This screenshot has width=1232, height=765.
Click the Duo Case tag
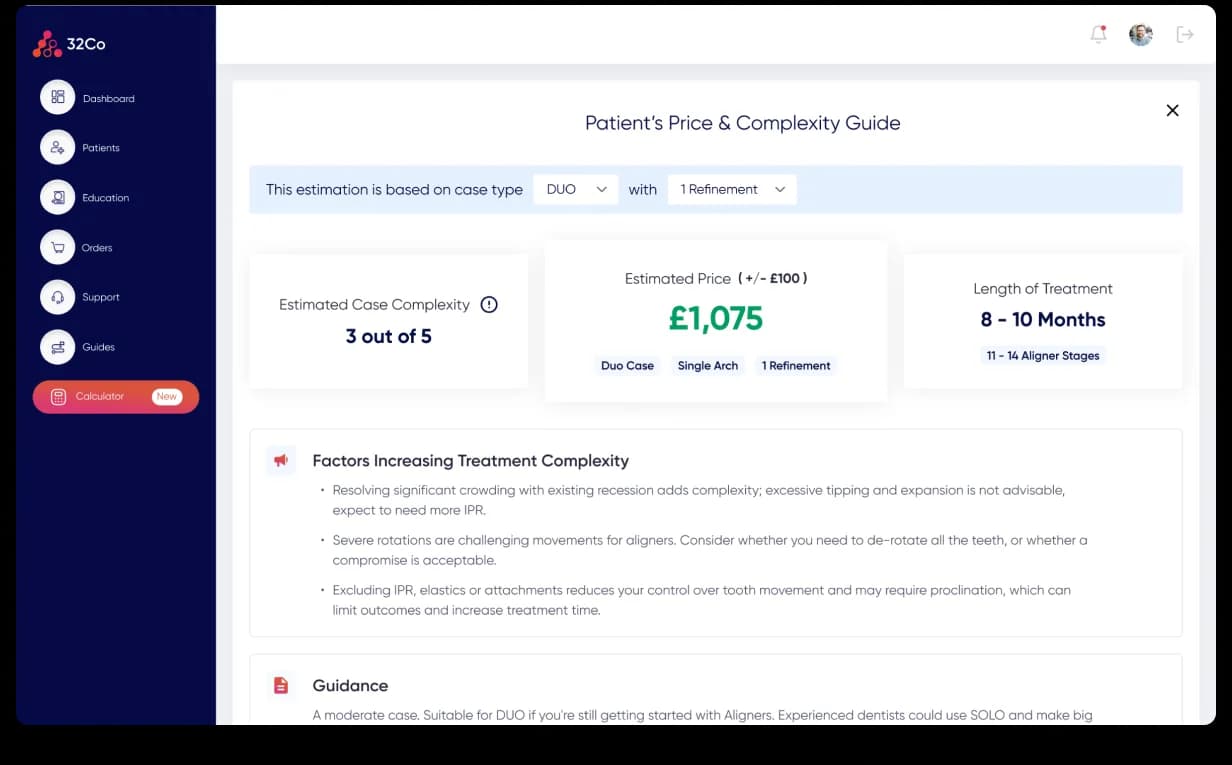pyautogui.click(x=627, y=366)
